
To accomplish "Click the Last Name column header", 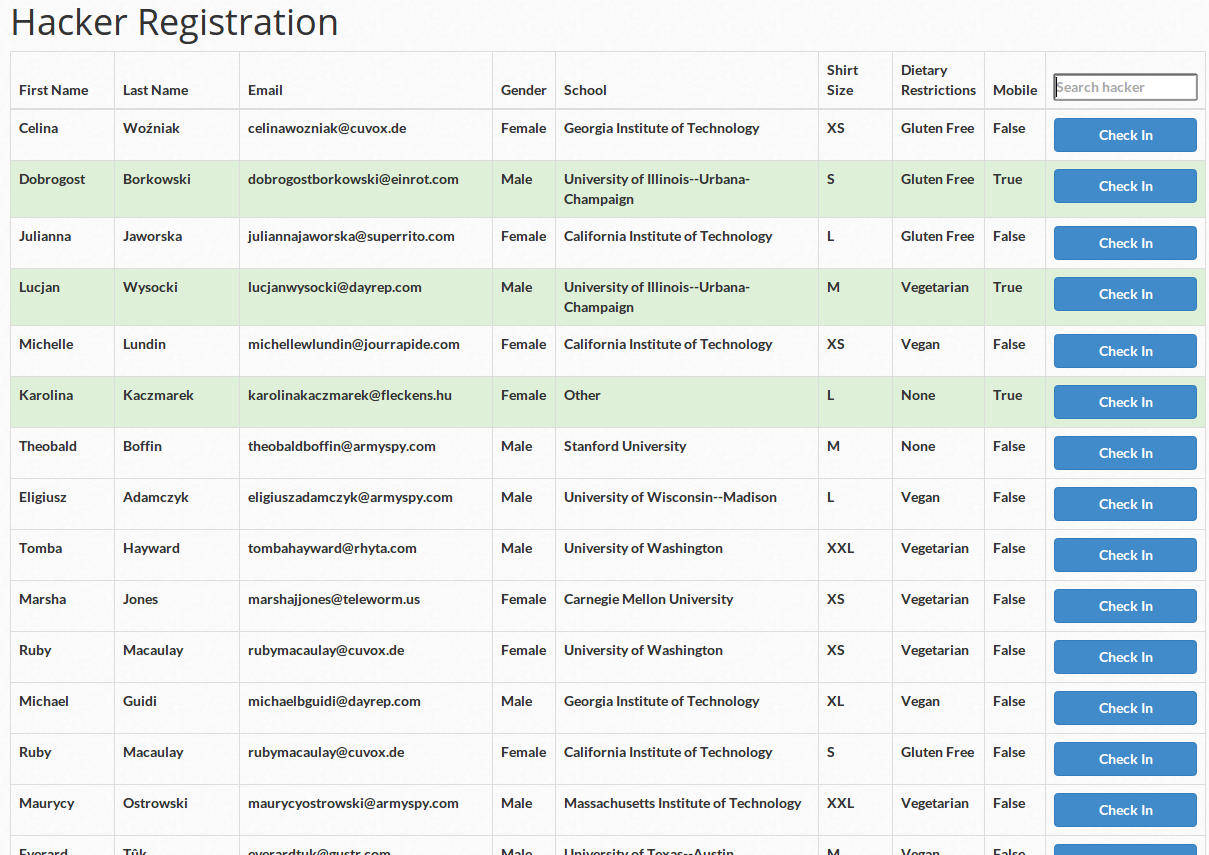I will tap(156, 90).
